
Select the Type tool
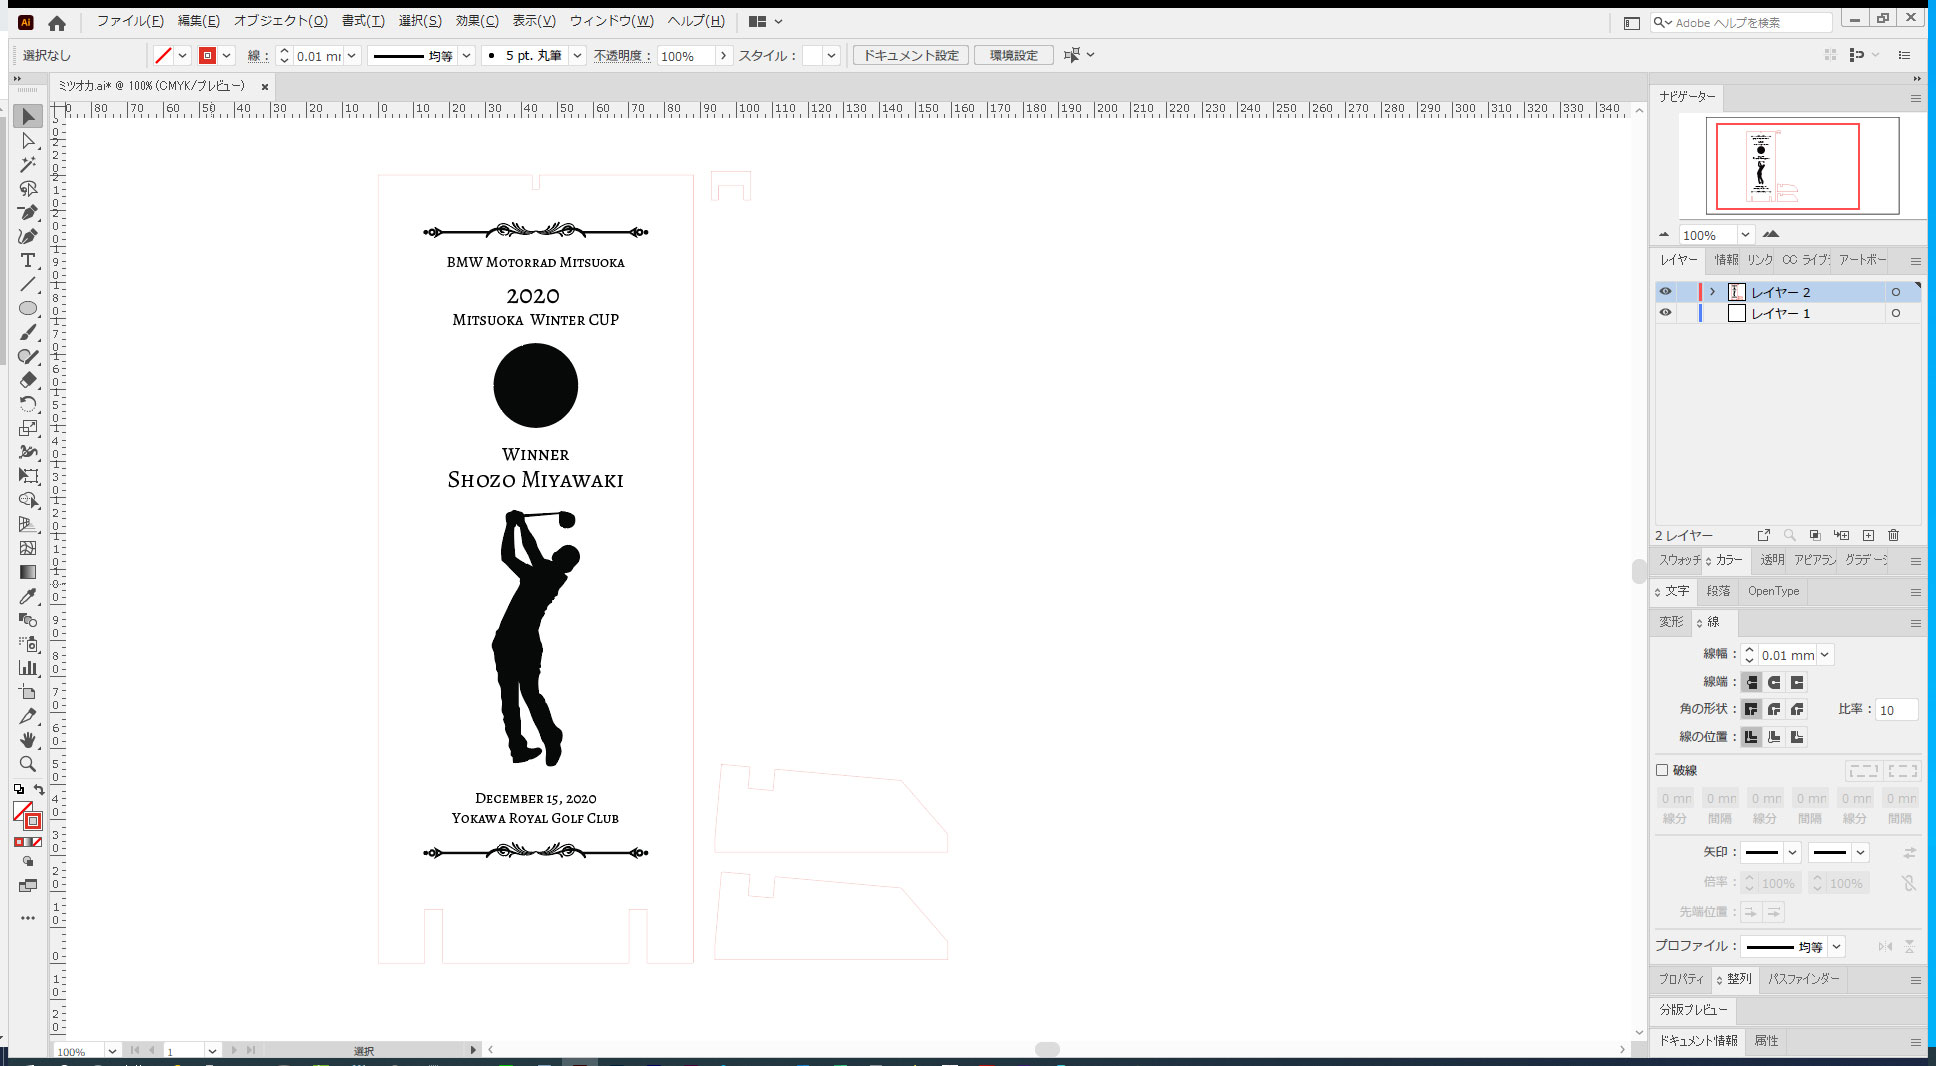28,260
